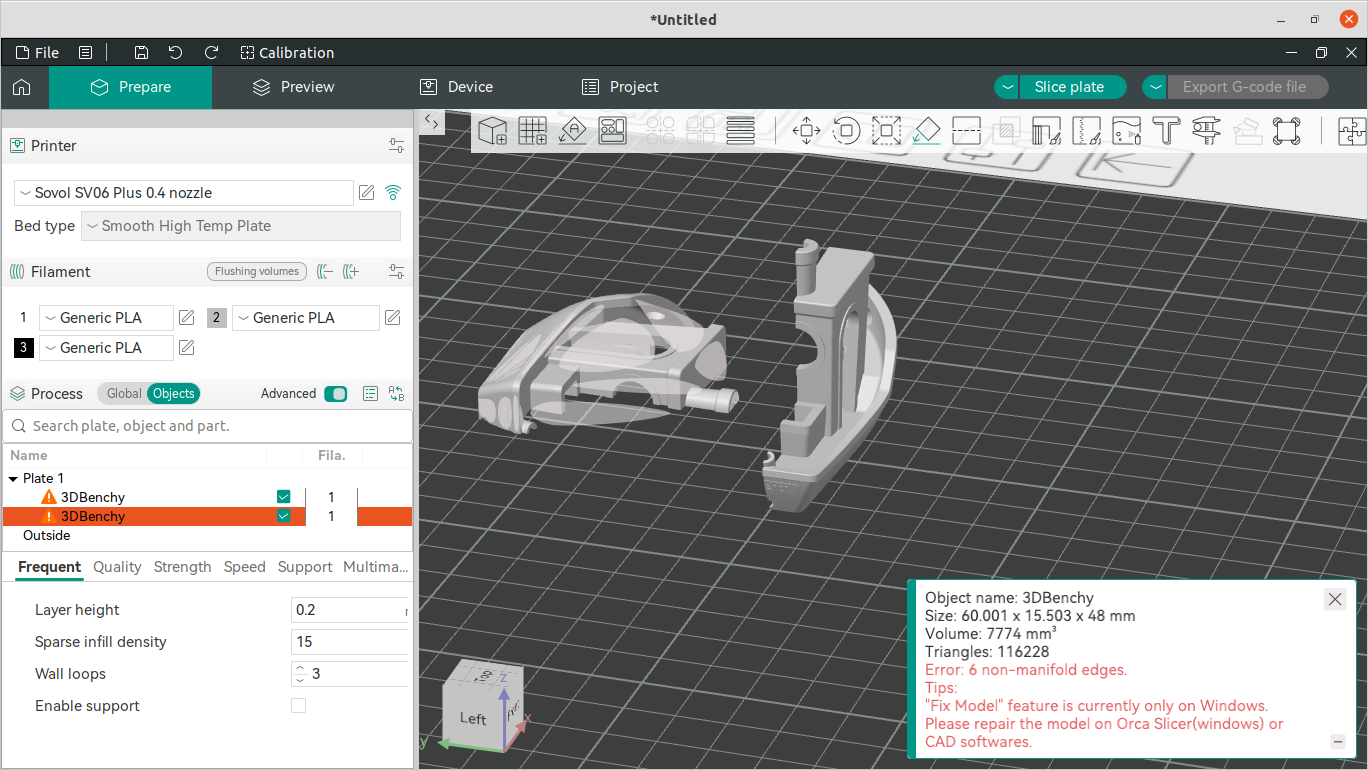The height and width of the screenshot is (770, 1368).
Task: Toggle the Advanced mode switch
Action: pos(335,394)
